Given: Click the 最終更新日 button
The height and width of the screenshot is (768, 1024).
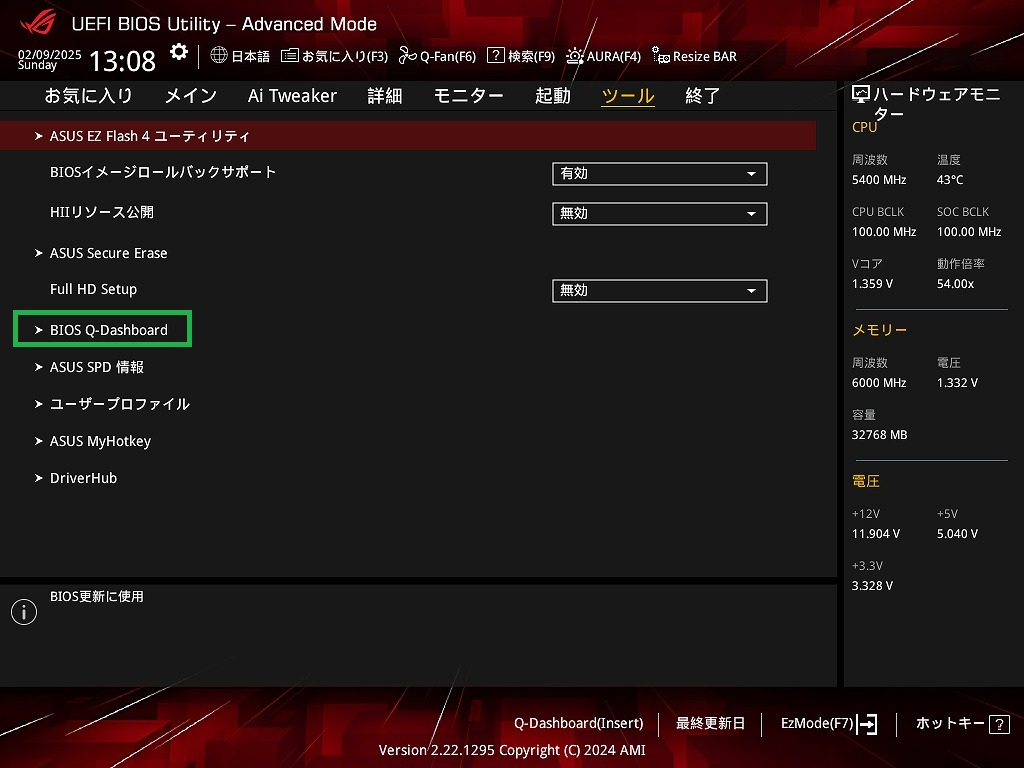Looking at the screenshot, I should (x=711, y=724).
